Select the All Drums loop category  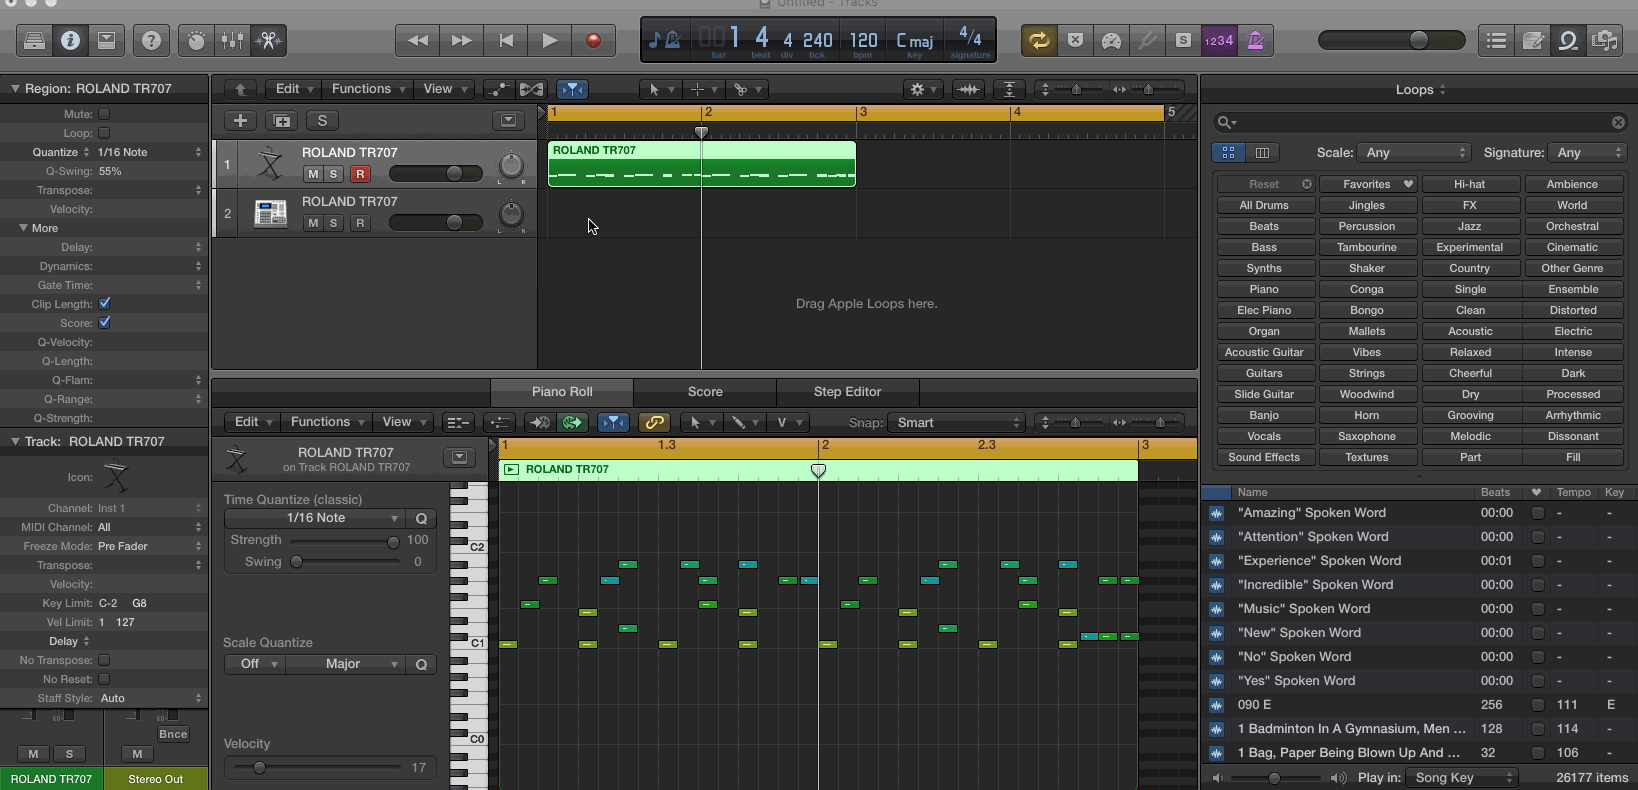click(1264, 205)
